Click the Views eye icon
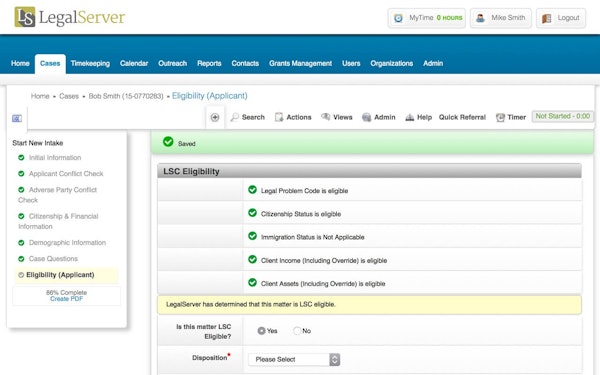The image size is (600, 375). 326,117
